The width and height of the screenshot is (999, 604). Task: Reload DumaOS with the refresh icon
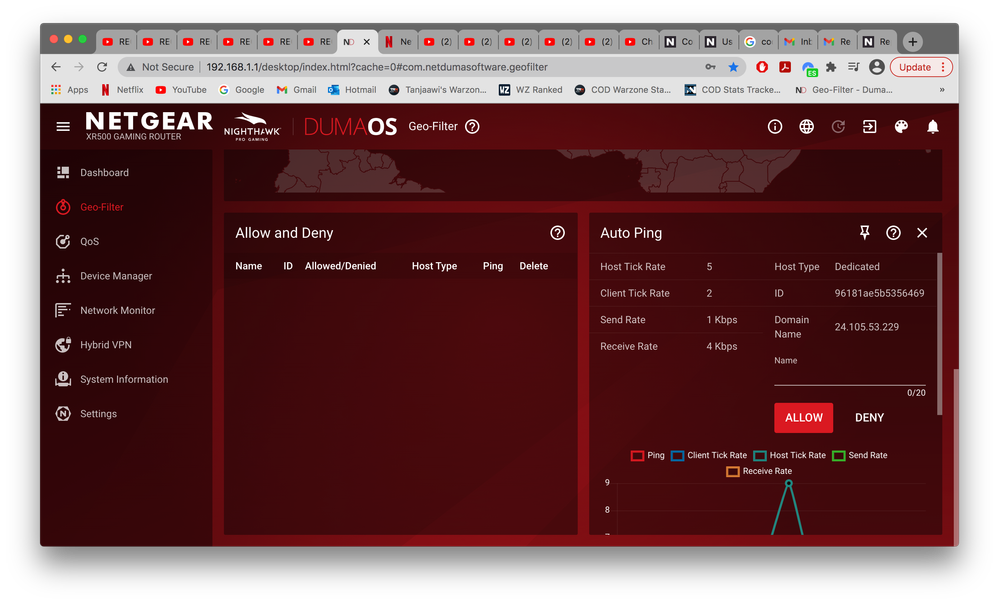[838, 126]
